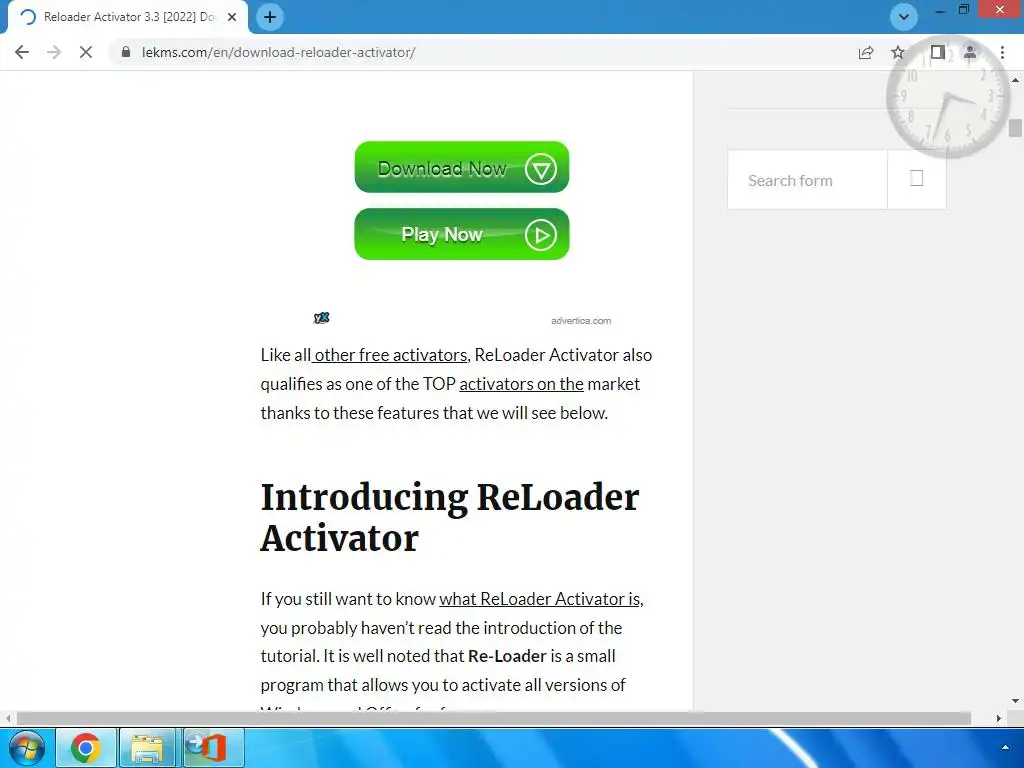
Task: Click the bold Re-Loader text
Action: point(507,656)
